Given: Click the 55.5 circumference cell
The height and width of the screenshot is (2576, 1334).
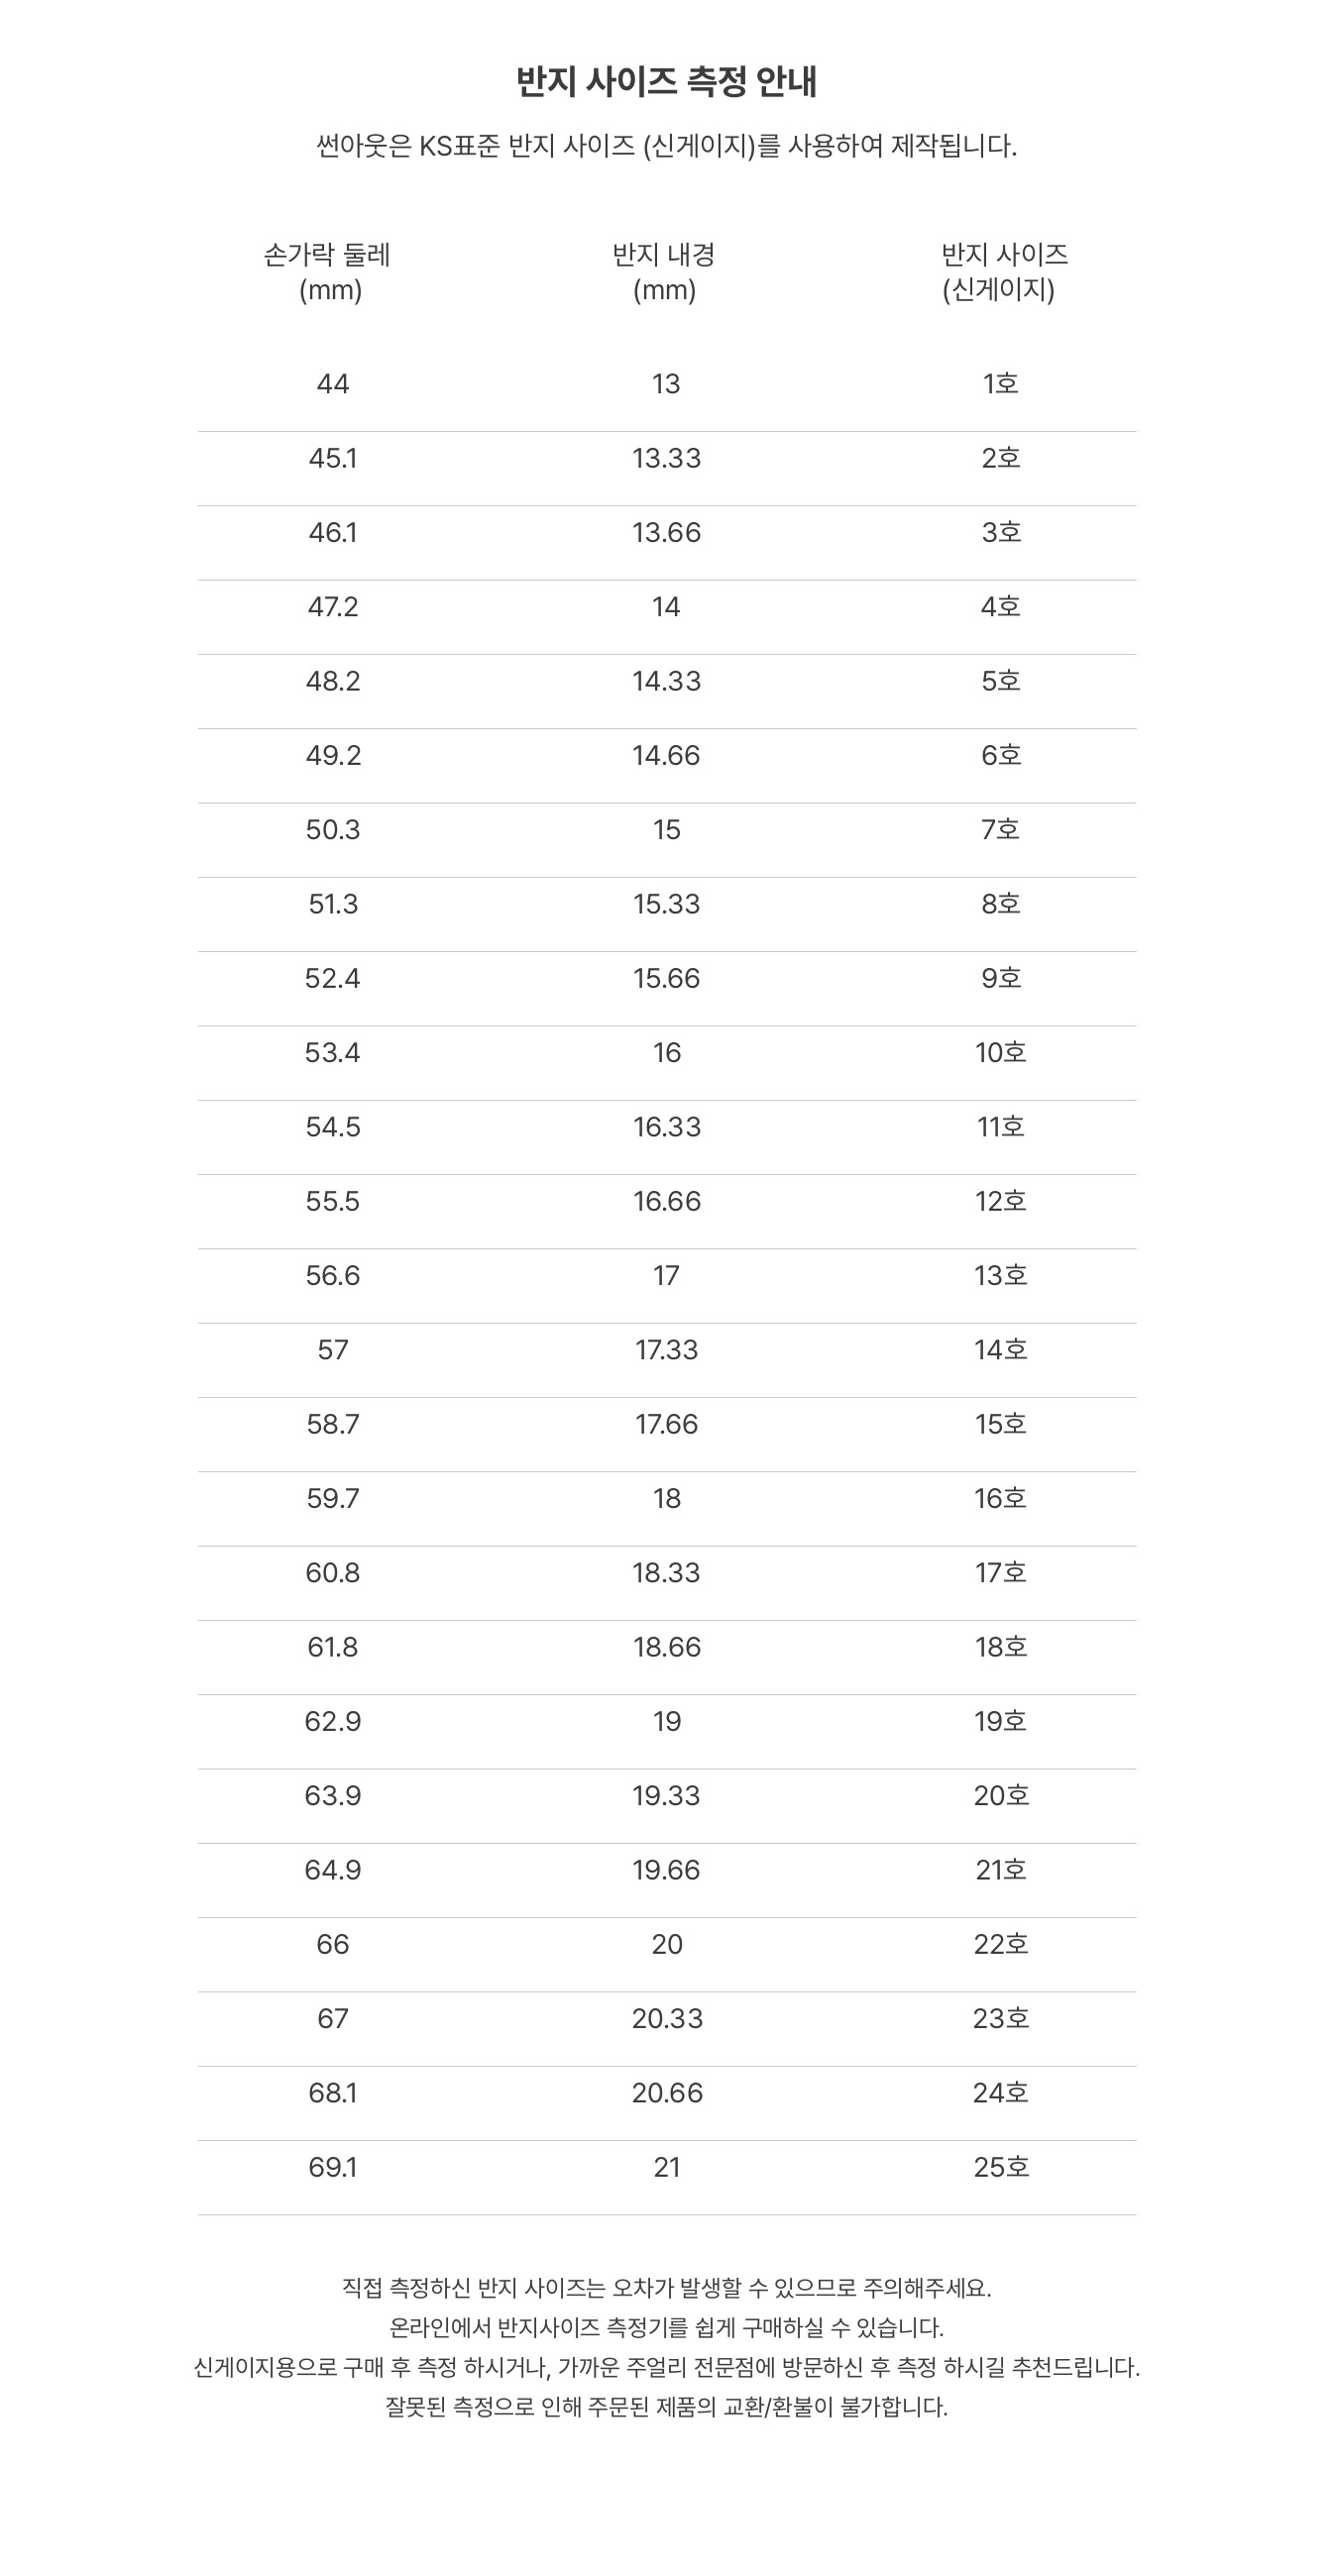Looking at the screenshot, I should click(x=333, y=1201).
